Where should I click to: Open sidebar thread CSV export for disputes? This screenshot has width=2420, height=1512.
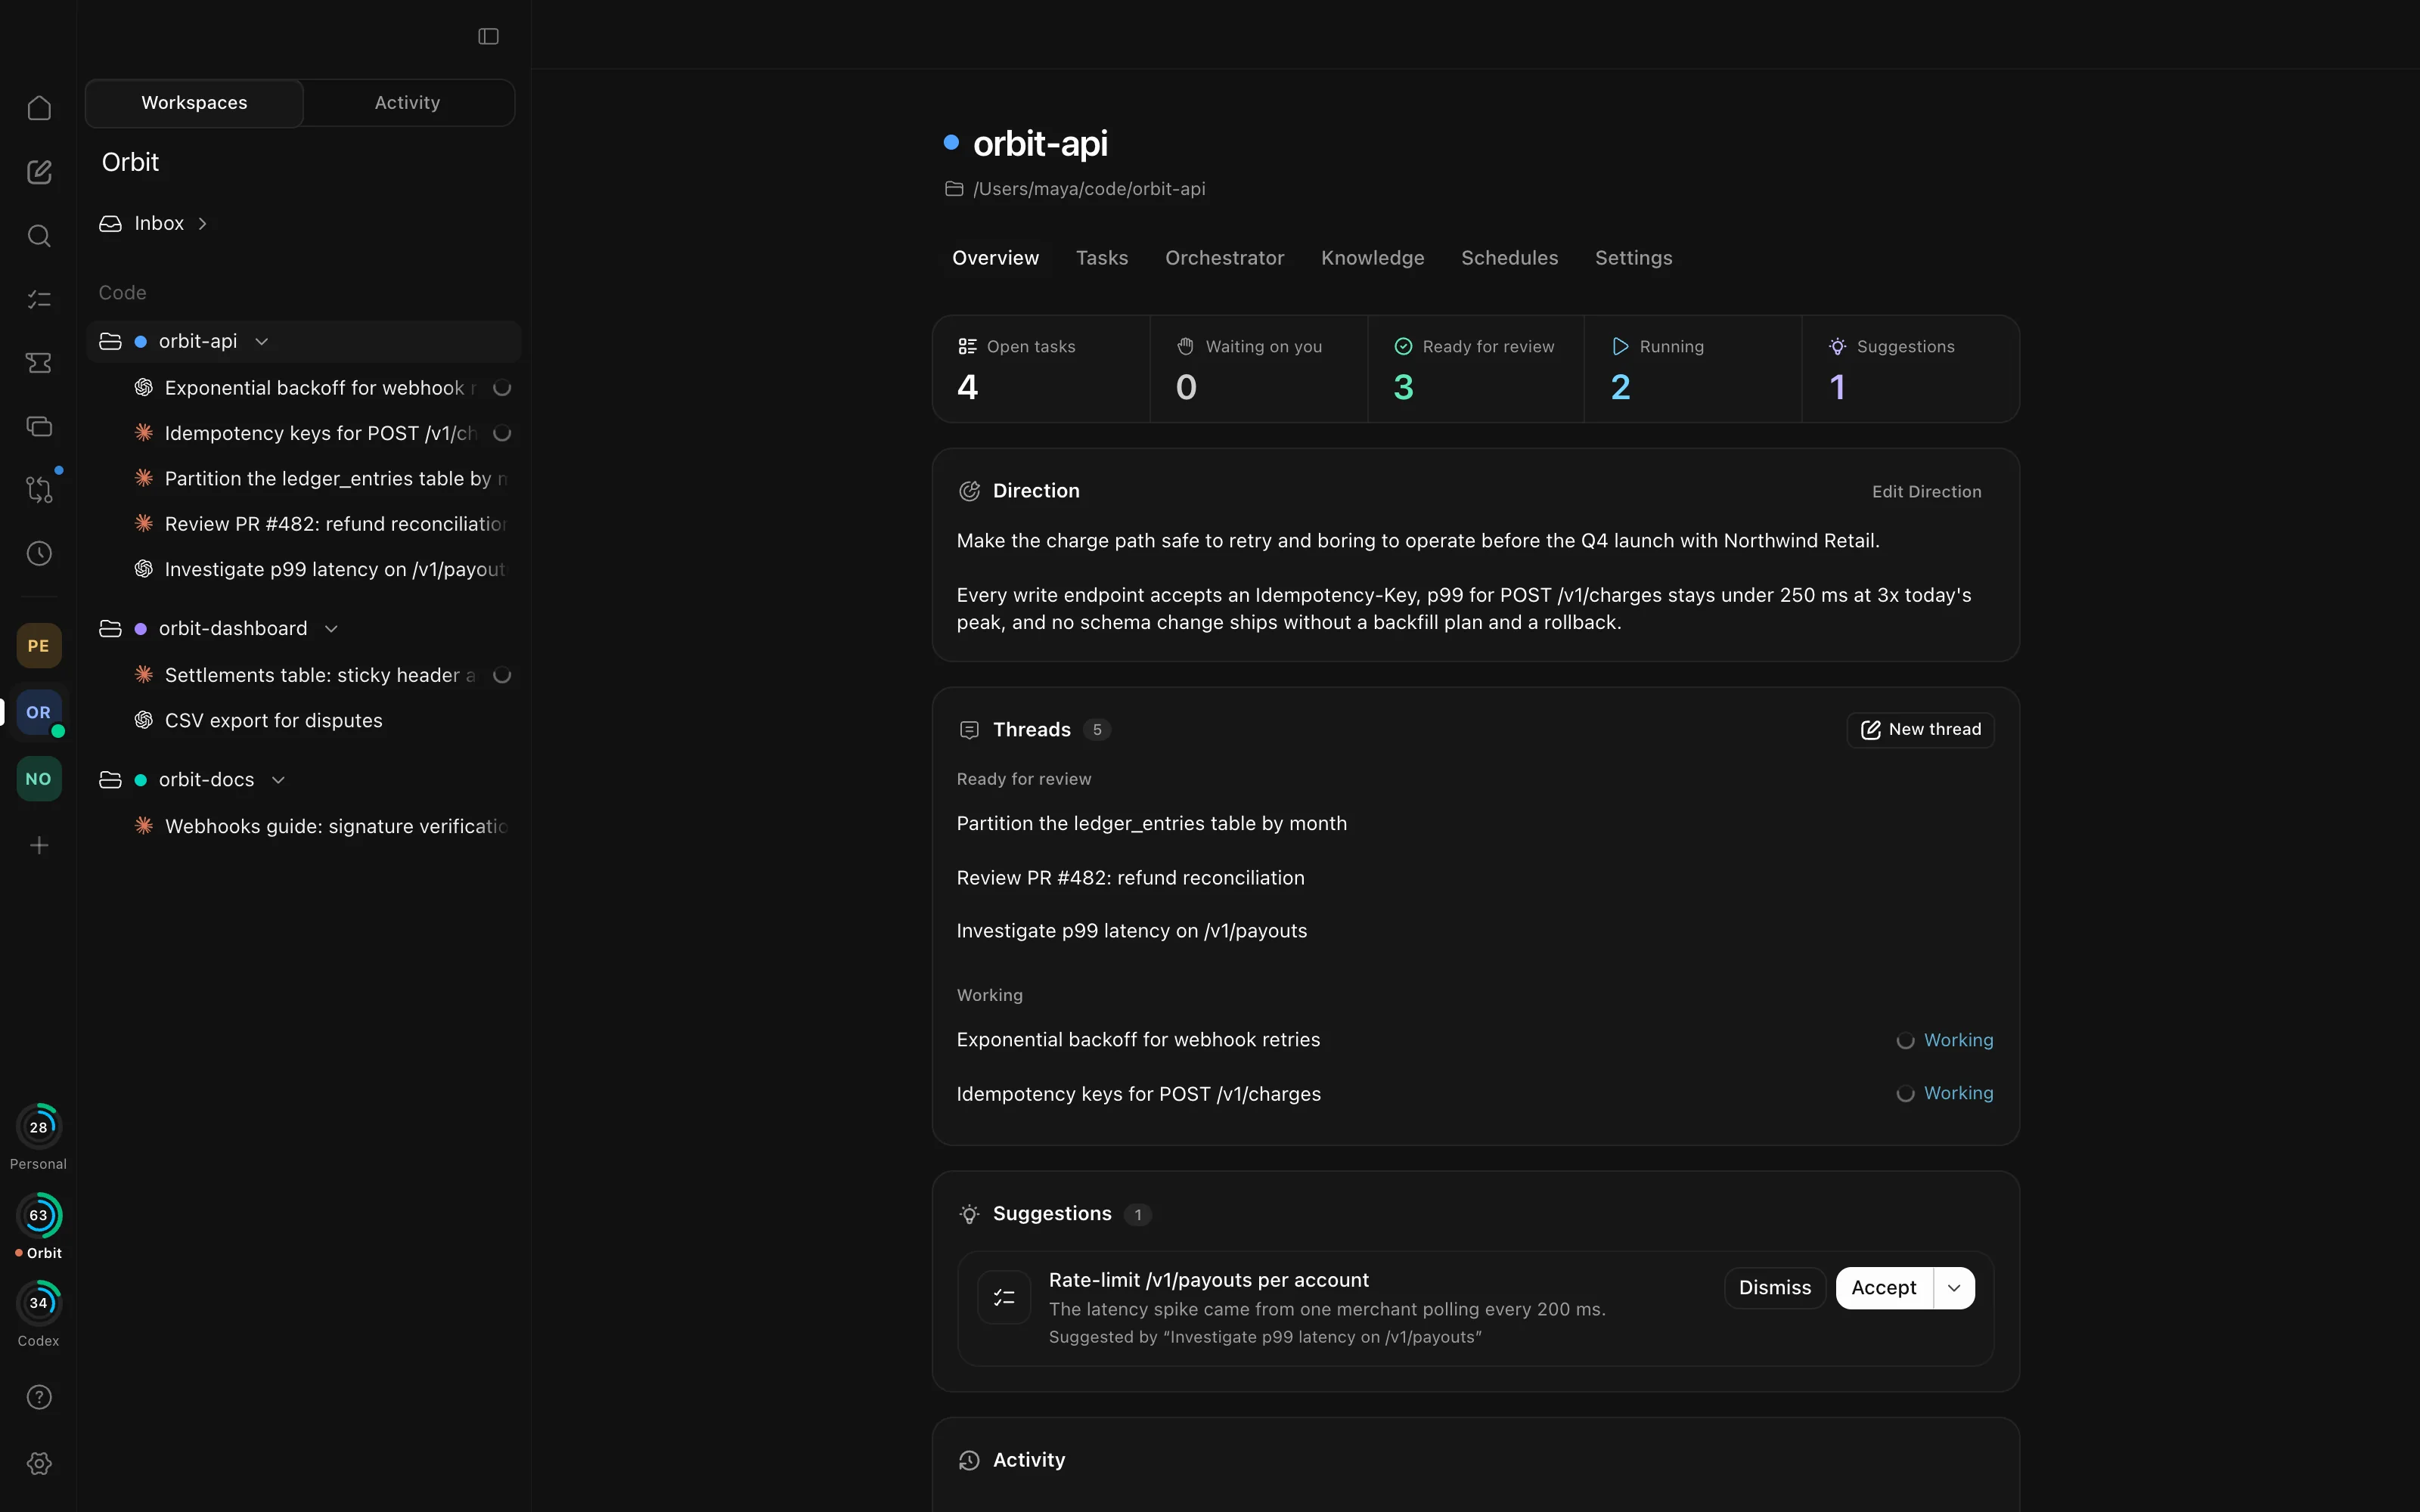[304, 721]
